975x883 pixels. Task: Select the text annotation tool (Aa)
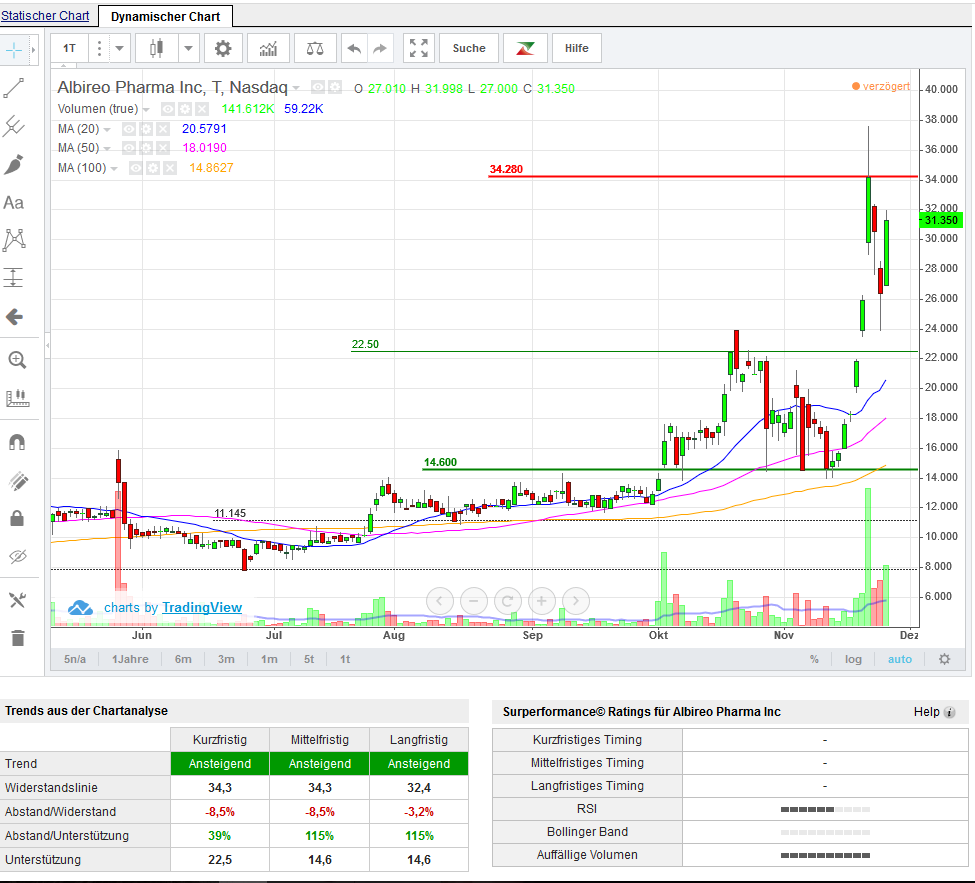point(14,203)
